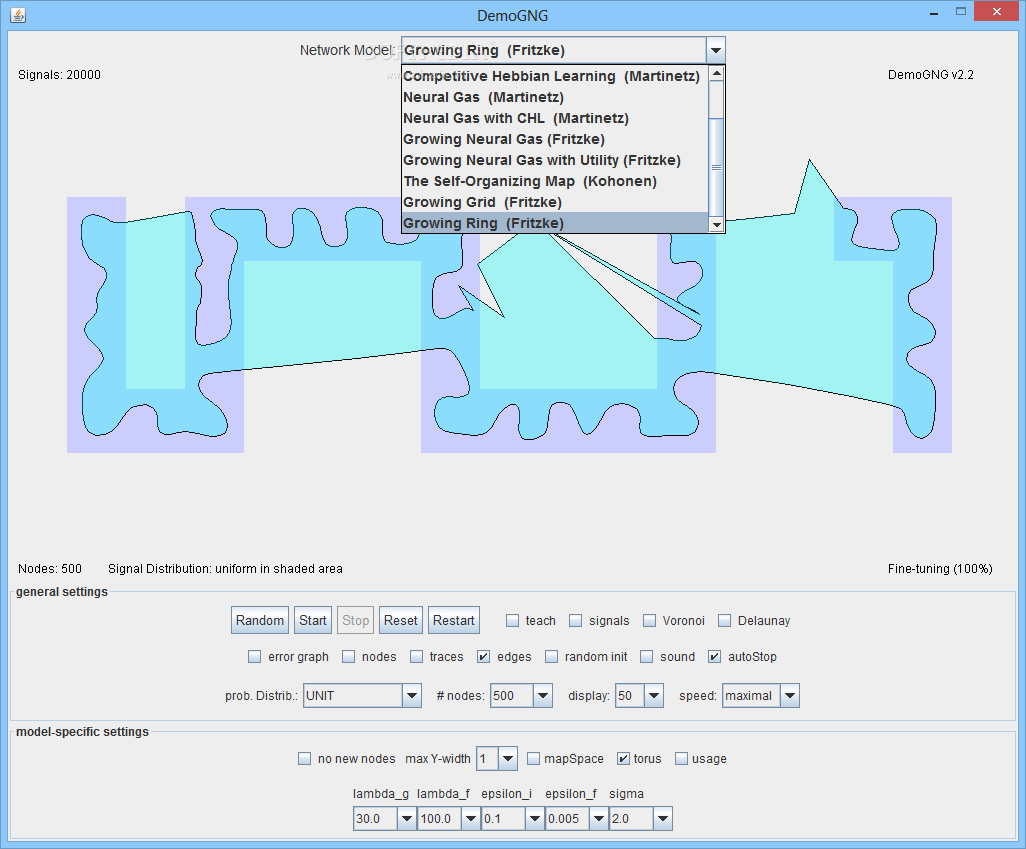Screen dimensions: 1026x849
Task: Click the Nodes: 500 label
Action: coord(50,569)
